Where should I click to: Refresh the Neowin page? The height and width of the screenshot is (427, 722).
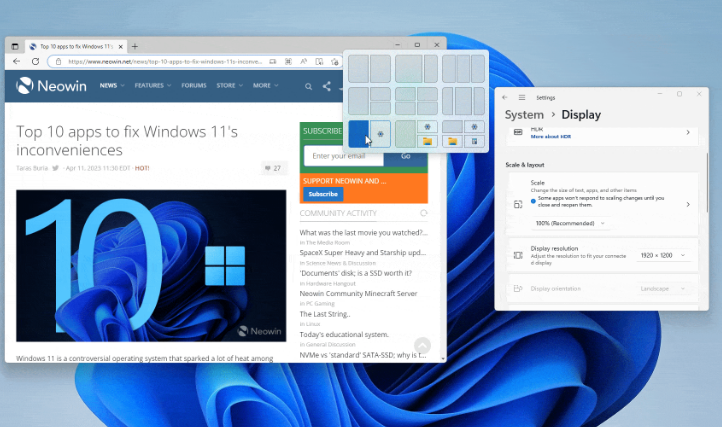click(35, 61)
